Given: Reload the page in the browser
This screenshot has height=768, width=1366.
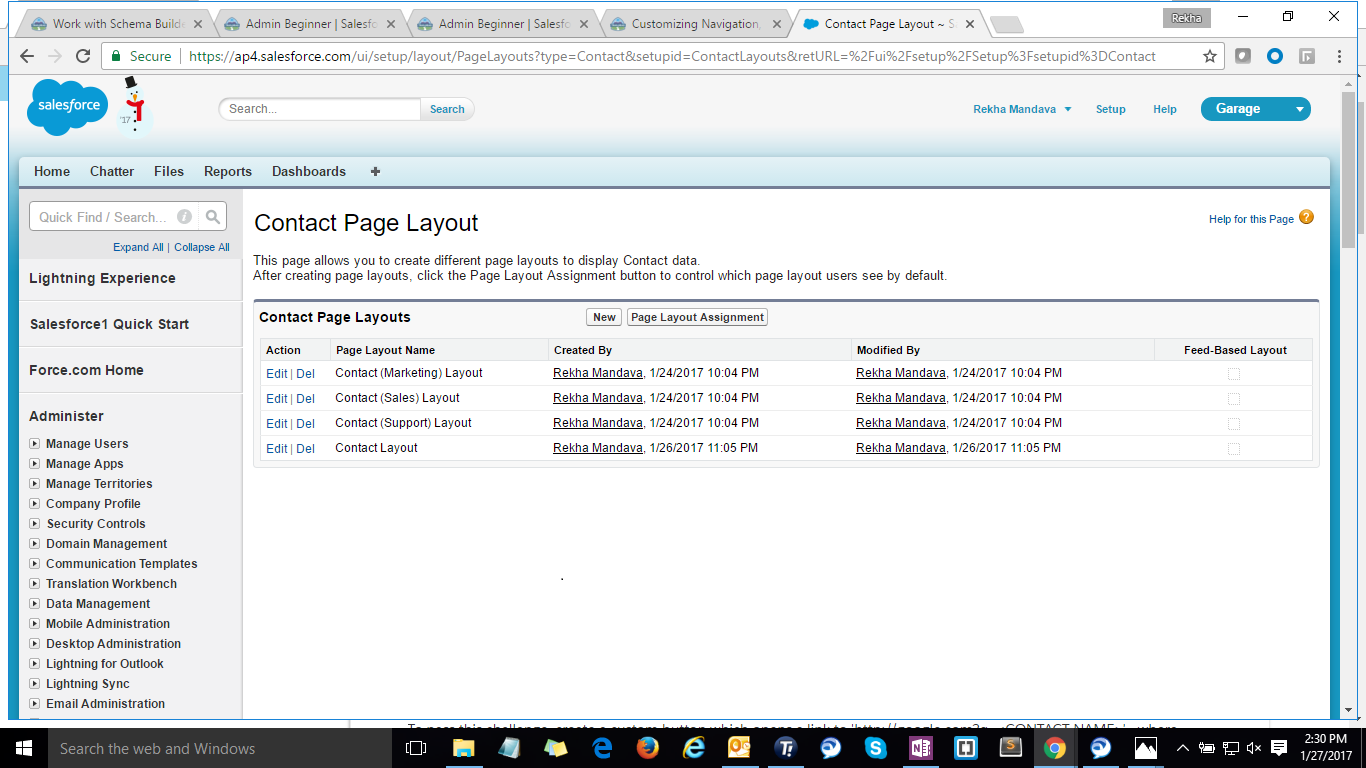Looking at the screenshot, I should tap(84, 56).
